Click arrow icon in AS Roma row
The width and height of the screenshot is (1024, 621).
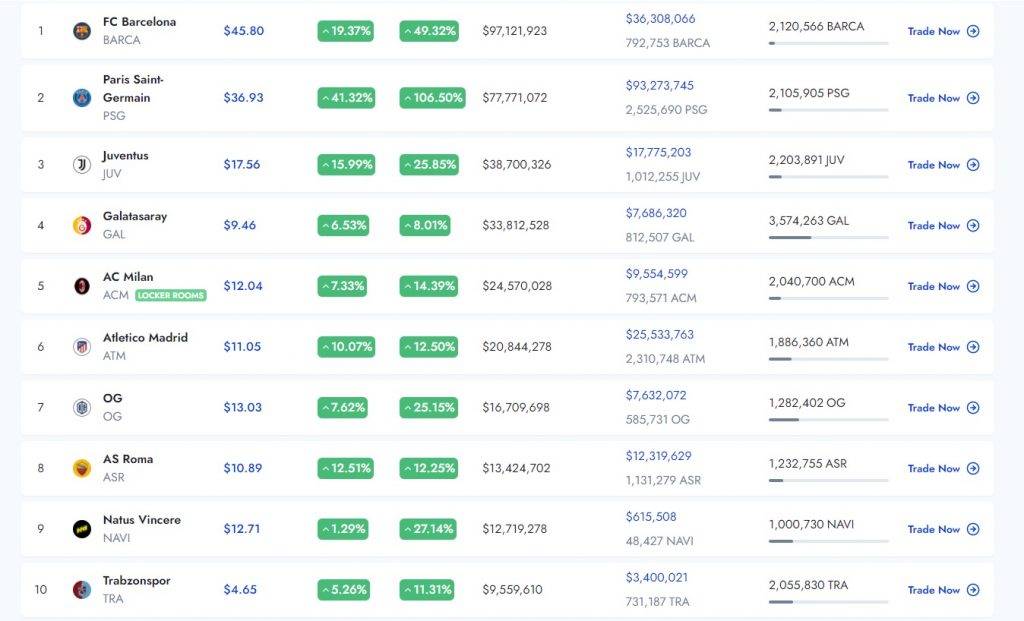click(x=973, y=468)
